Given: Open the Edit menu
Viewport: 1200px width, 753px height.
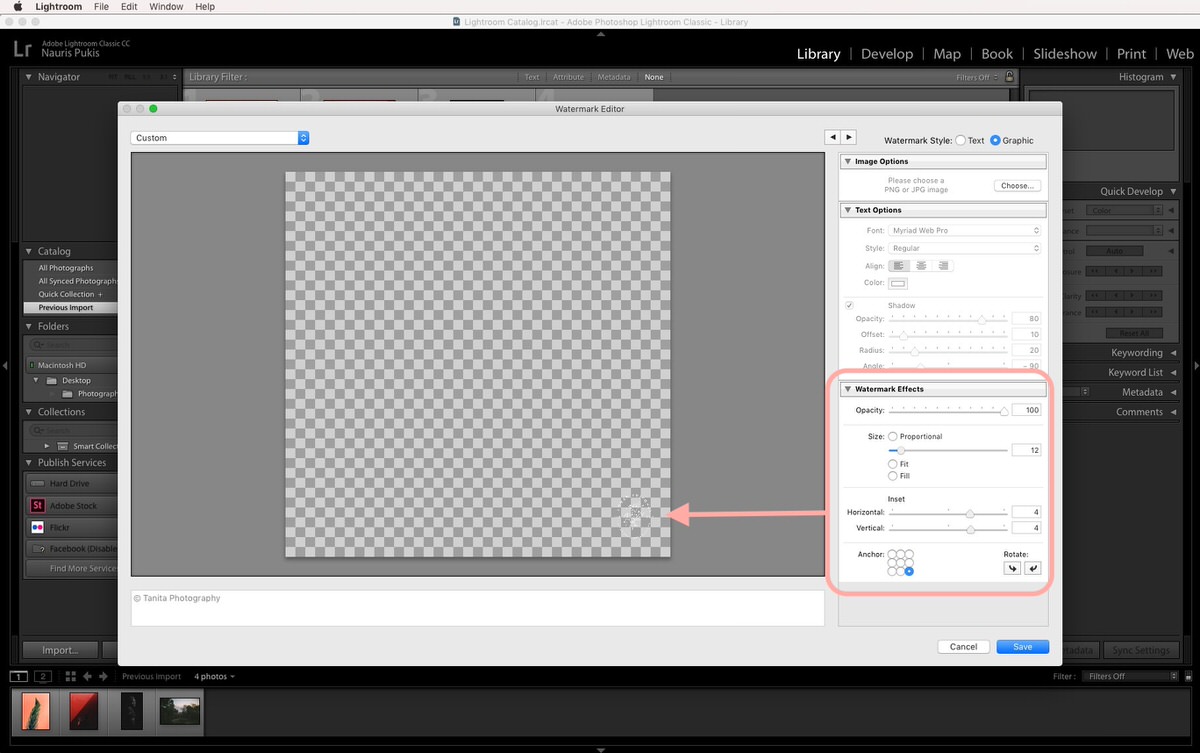Looking at the screenshot, I should pos(129,6).
